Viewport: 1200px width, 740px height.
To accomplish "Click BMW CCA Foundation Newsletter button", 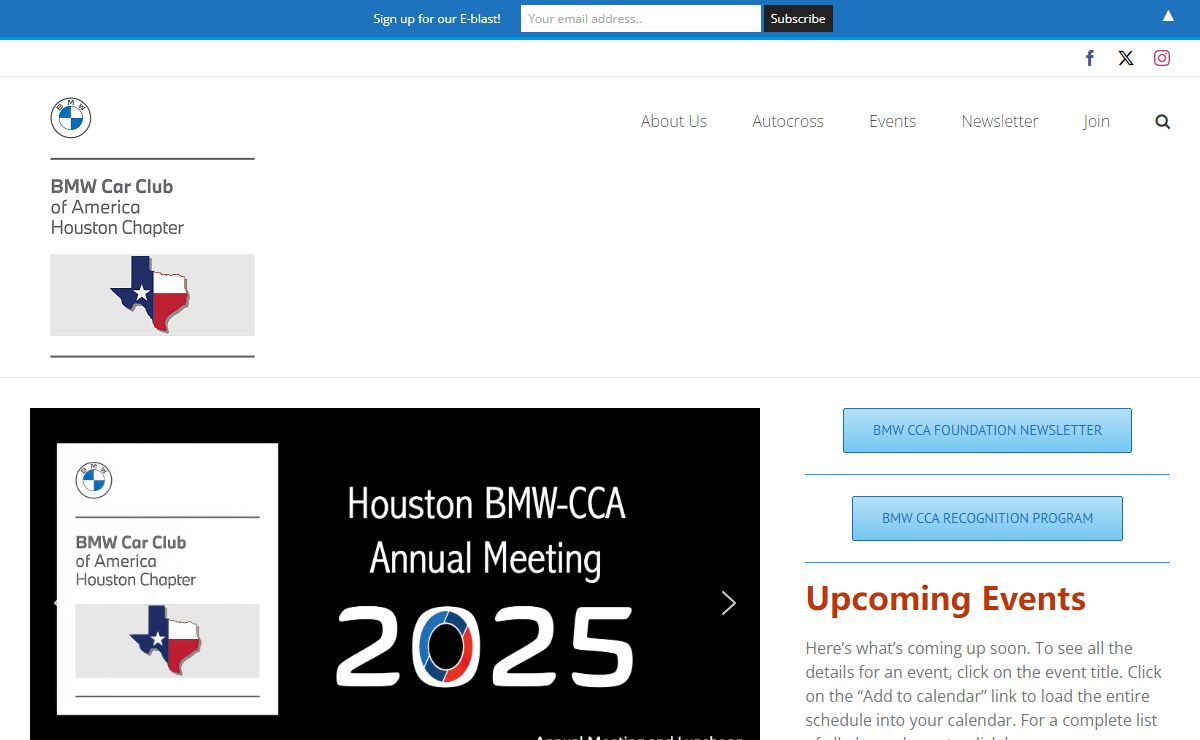I will pos(987,430).
